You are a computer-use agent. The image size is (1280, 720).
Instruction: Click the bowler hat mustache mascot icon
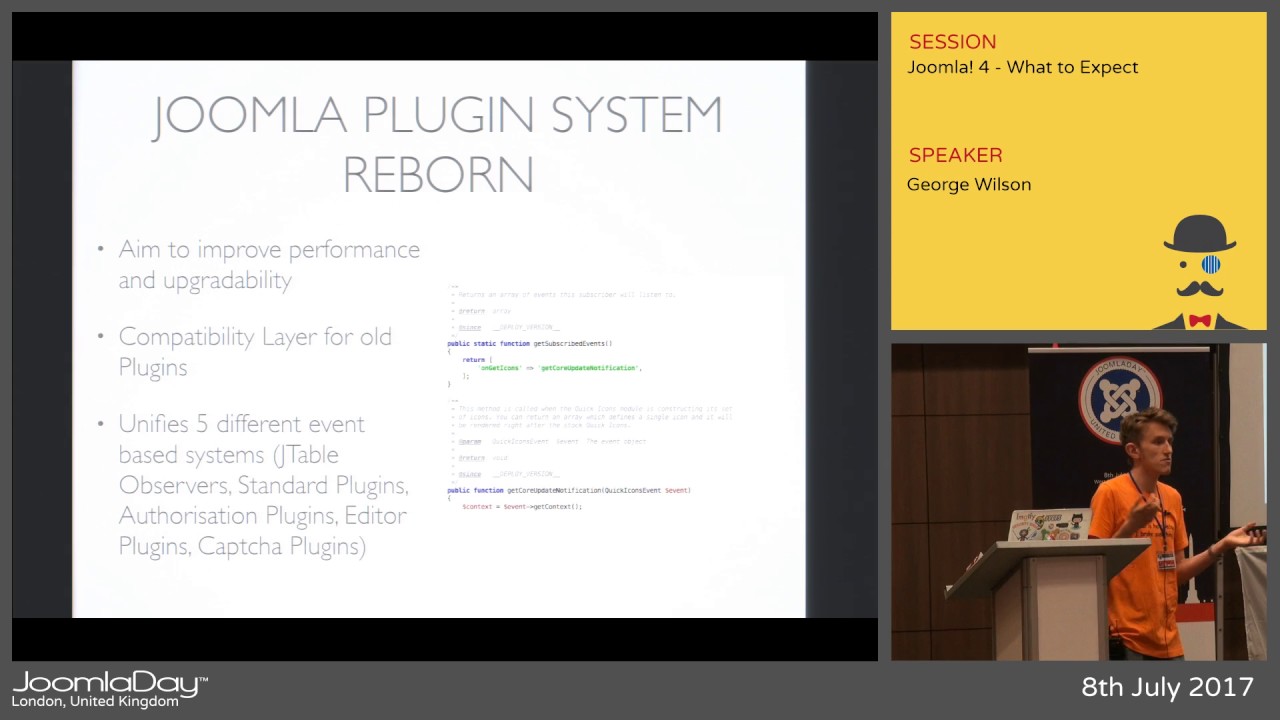coord(1200,272)
